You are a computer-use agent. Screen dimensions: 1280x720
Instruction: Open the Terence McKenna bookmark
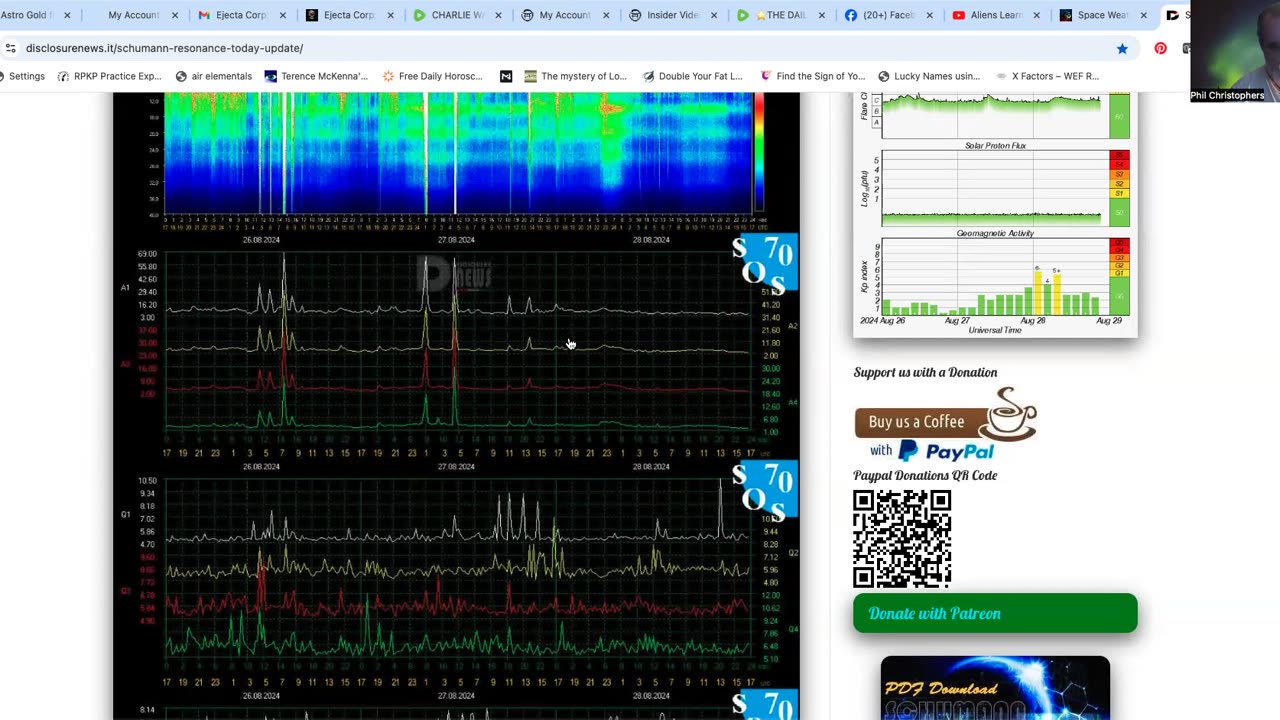(x=316, y=76)
